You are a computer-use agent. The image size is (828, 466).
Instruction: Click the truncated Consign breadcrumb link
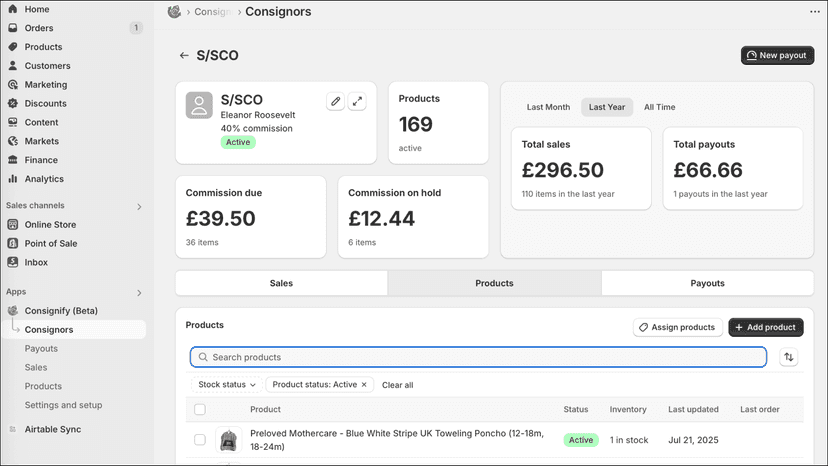pyautogui.click(x=212, y=12)
